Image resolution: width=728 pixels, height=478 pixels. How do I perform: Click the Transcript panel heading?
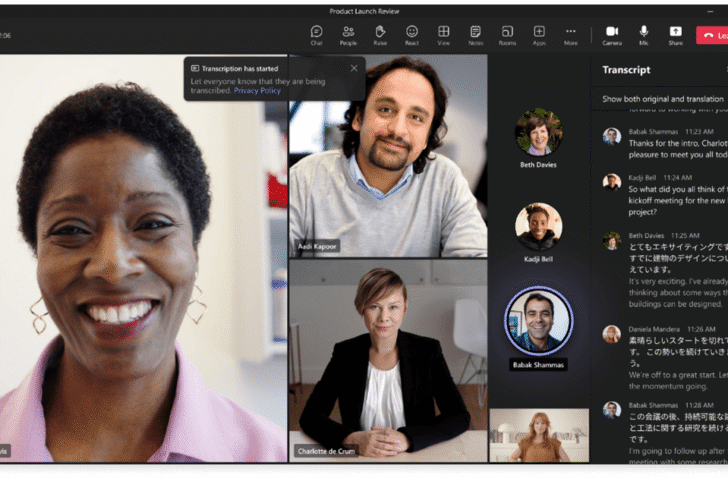click(x=626, y=70)
